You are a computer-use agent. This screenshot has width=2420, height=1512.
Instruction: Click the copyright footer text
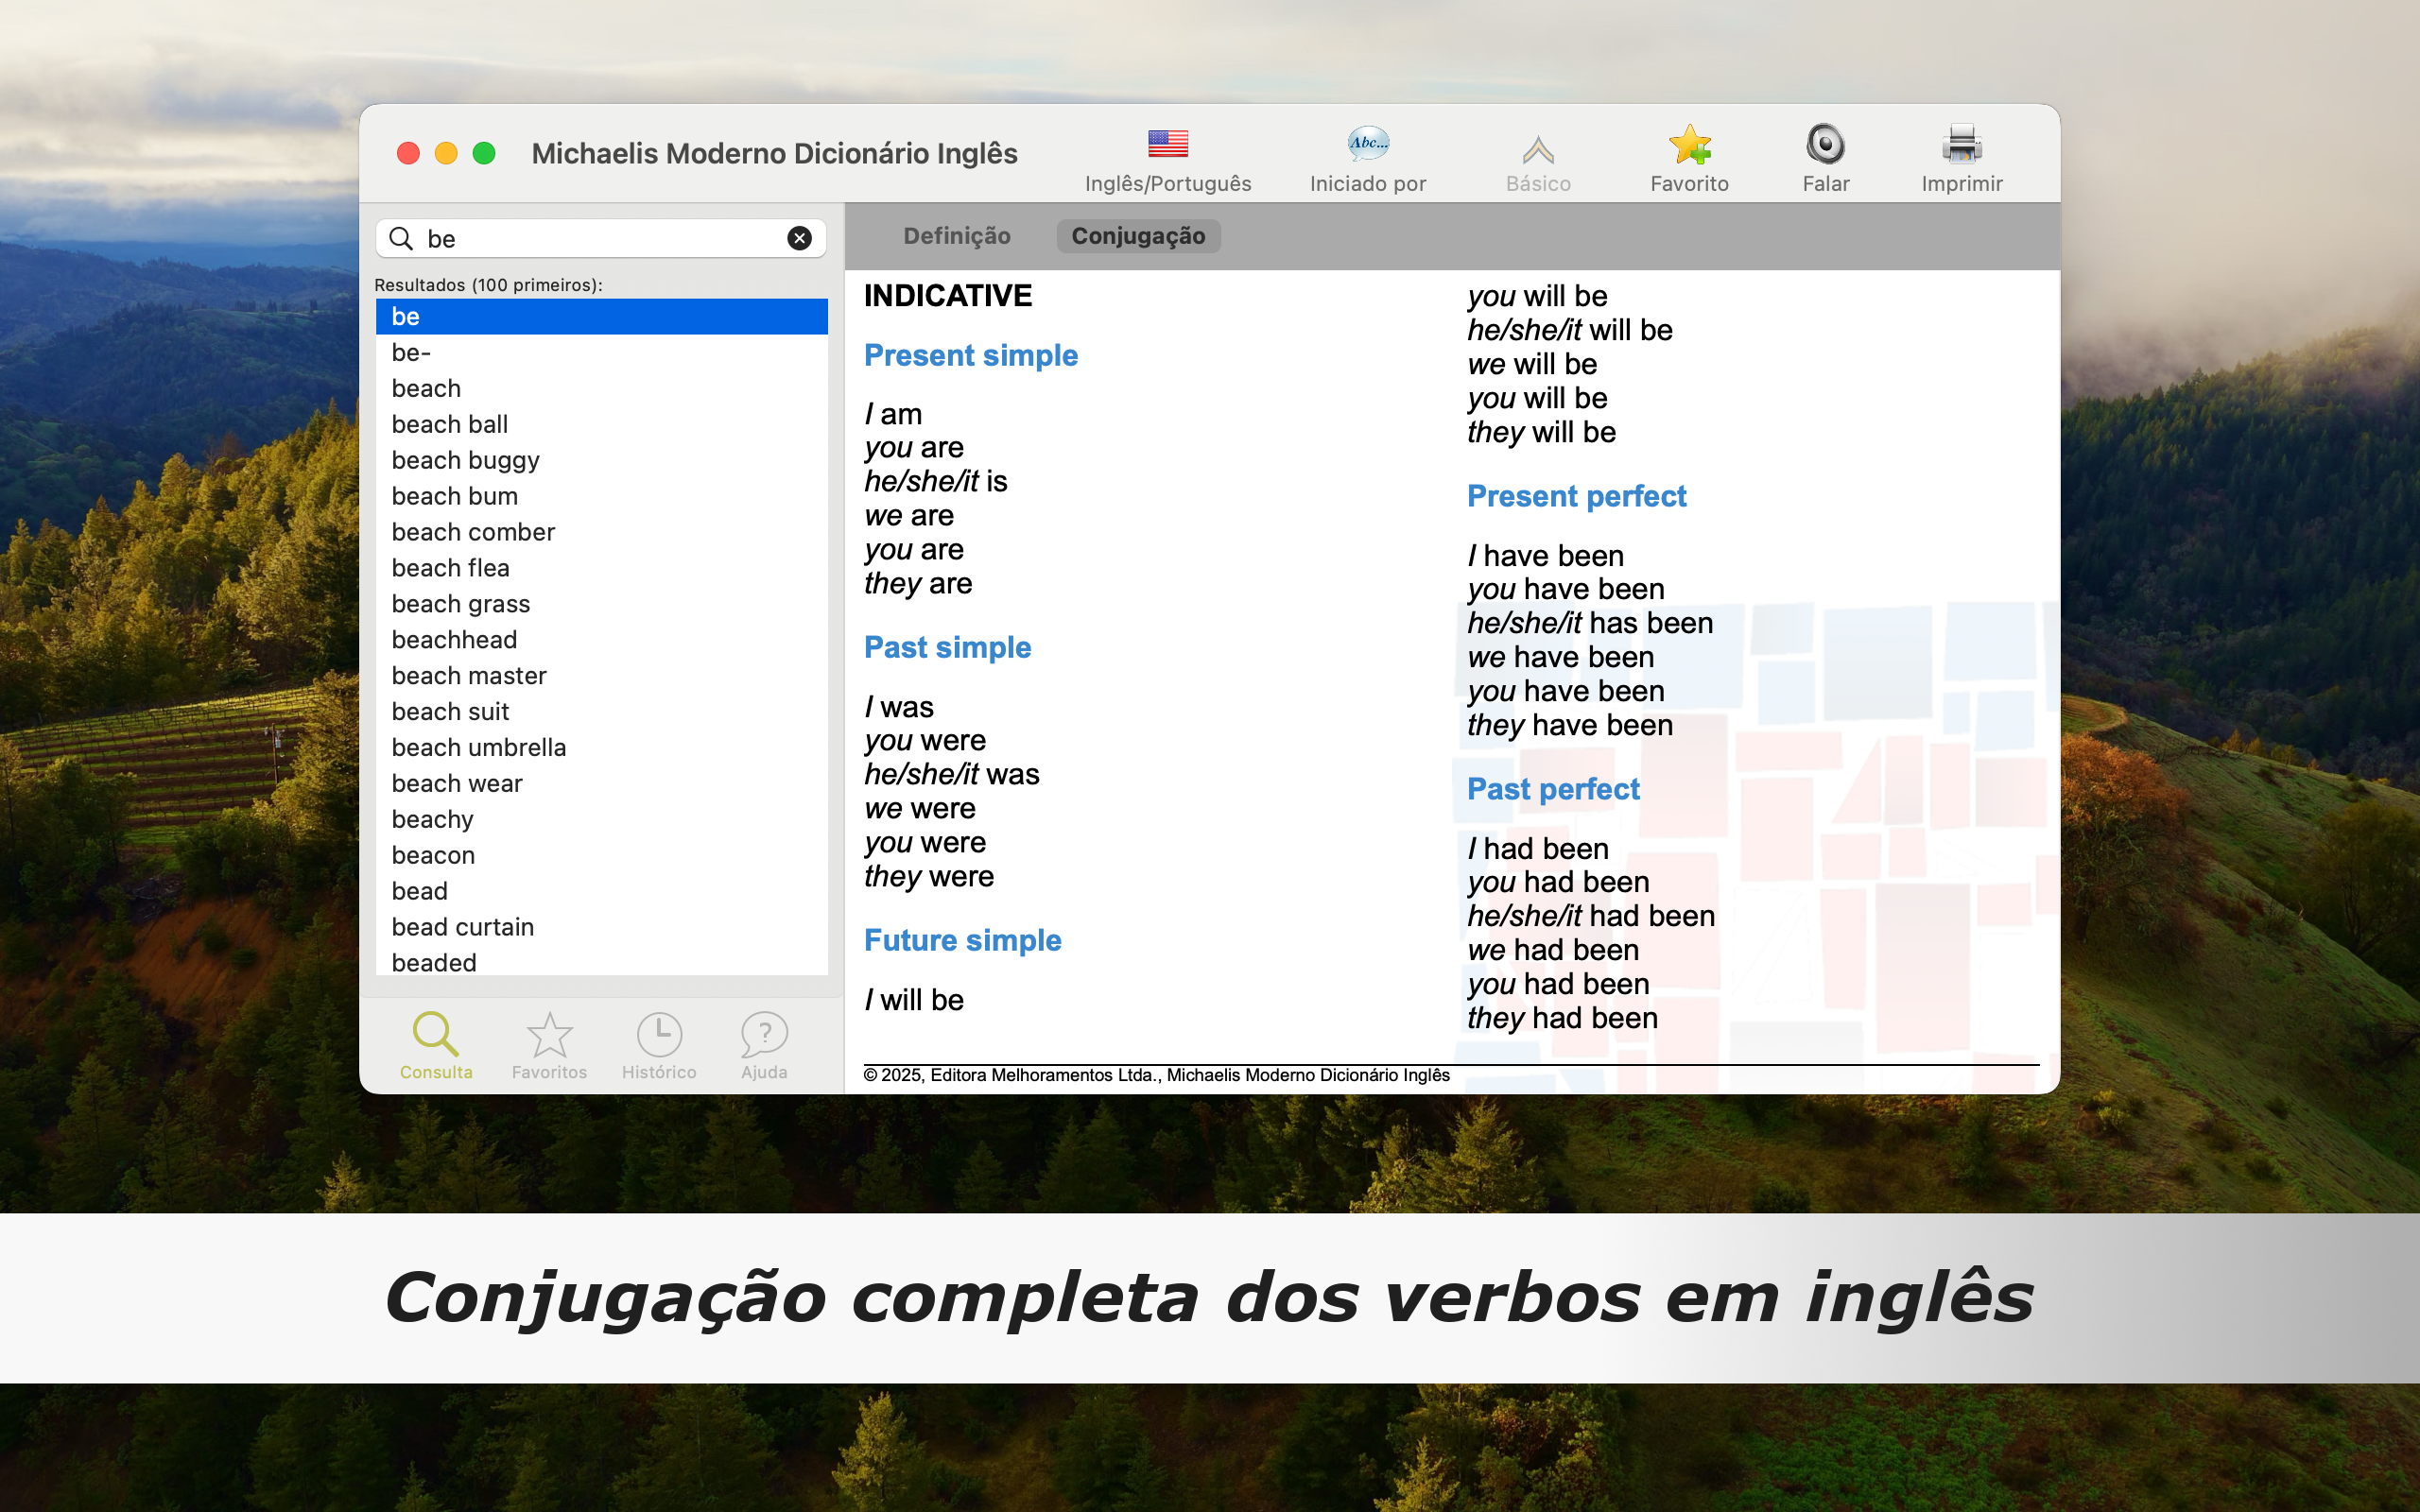coord(1156,1075)
